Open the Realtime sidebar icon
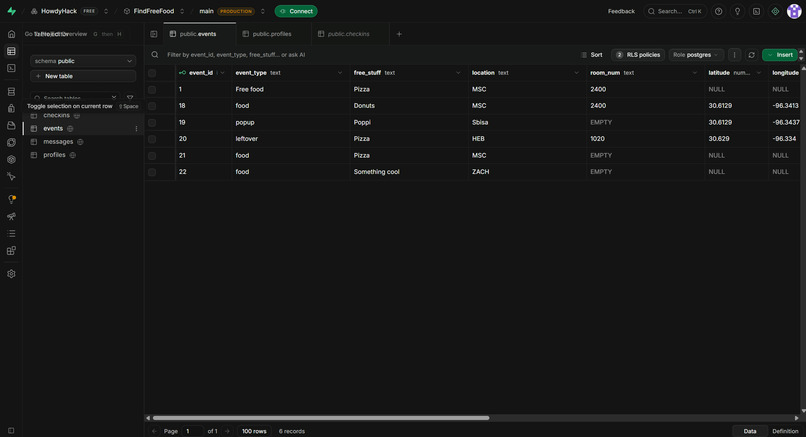The height and width of the screenshot is (437, 806). [11, 159]
